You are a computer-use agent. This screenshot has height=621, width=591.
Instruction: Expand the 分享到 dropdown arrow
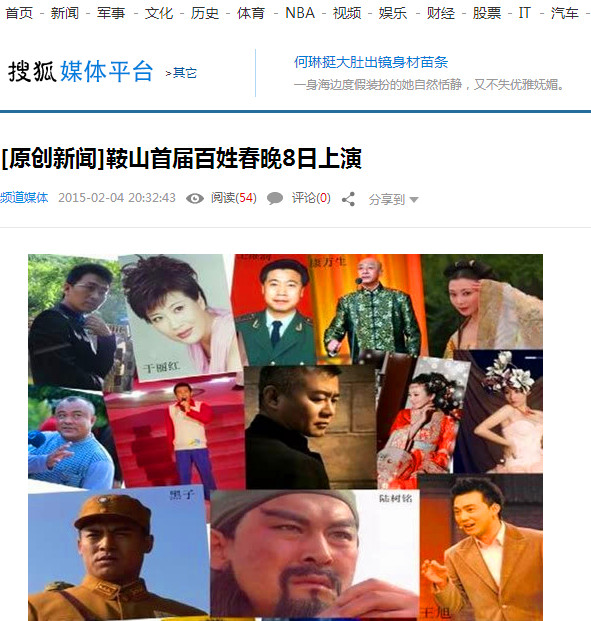coord(414,200)
